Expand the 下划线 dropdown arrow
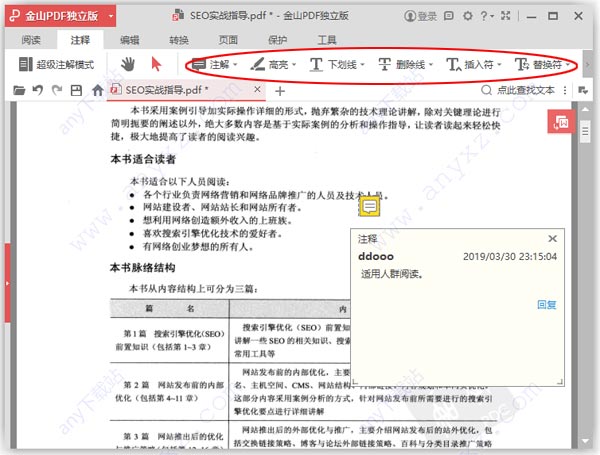600x455 pixels. point(362,64)
